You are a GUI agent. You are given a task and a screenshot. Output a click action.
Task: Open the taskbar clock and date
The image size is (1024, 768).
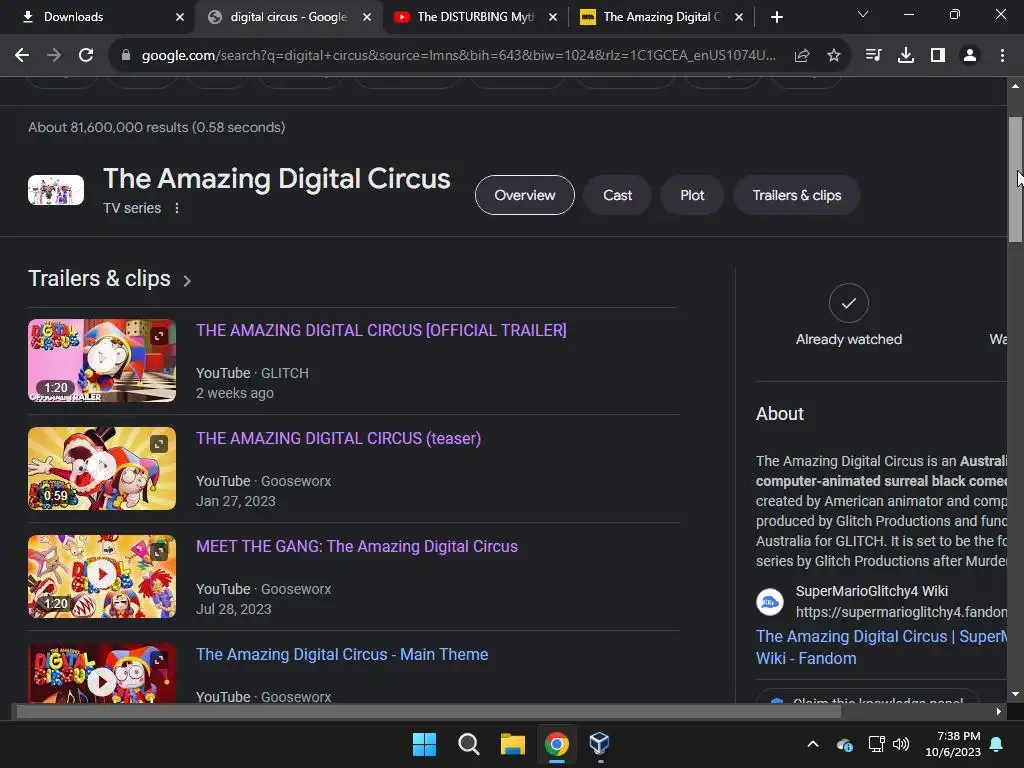(x=953, y=744)
